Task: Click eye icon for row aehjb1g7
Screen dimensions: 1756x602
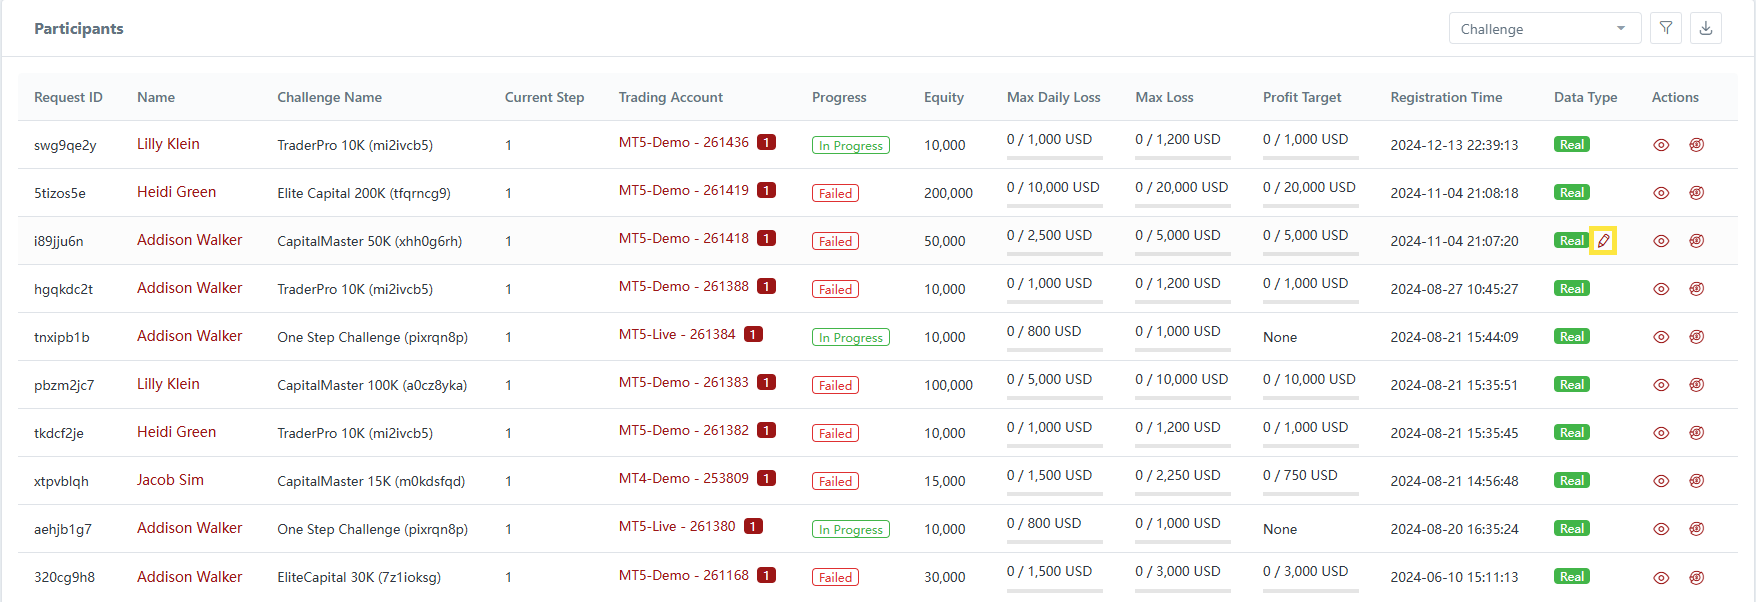Action: [1661, 529]
